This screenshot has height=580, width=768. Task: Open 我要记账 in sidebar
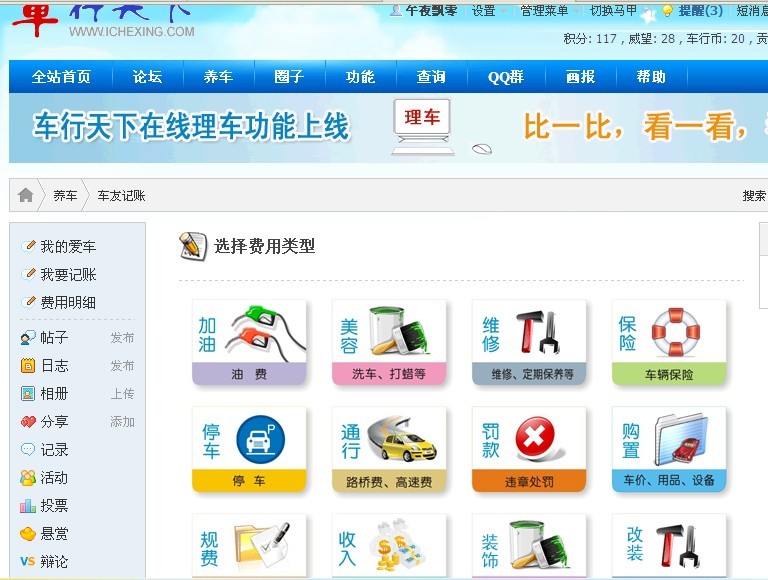click(x=68, y=274)
